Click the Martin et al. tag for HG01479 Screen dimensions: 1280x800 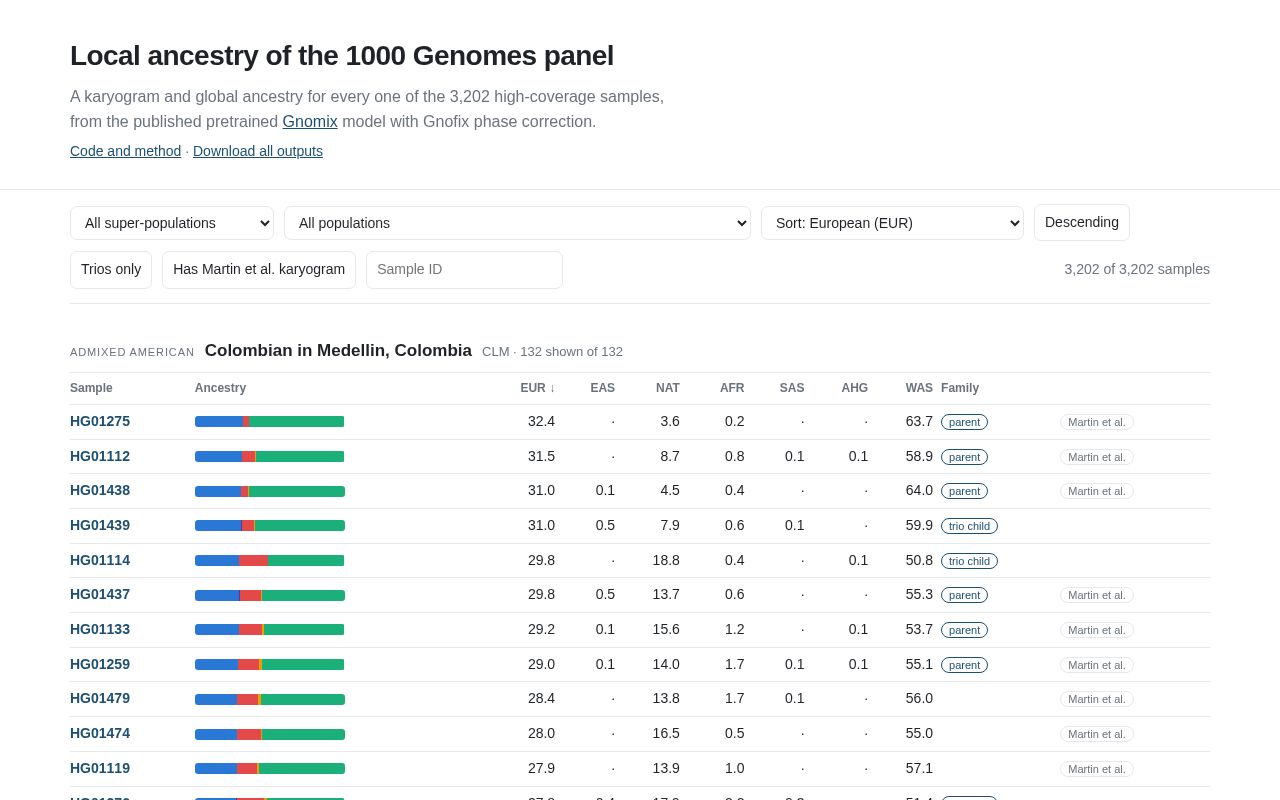coord(1097,699)
